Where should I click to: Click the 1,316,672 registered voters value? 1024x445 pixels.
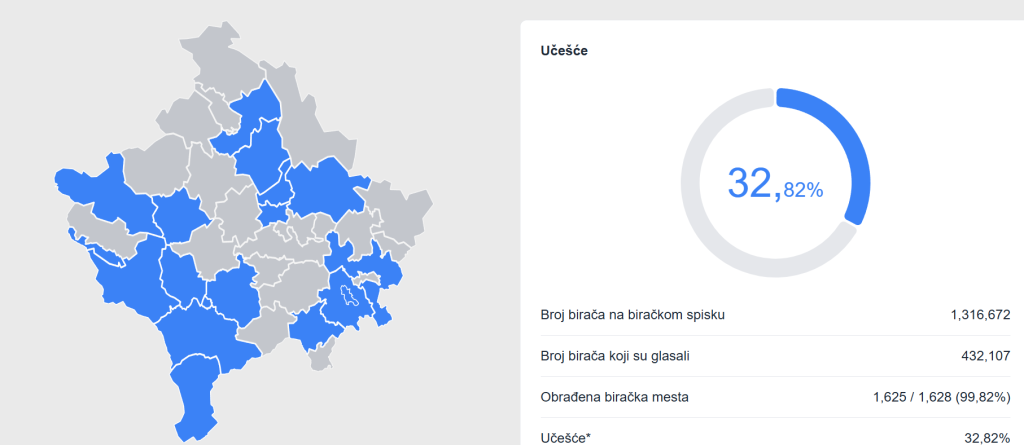[x=980, y=315]
